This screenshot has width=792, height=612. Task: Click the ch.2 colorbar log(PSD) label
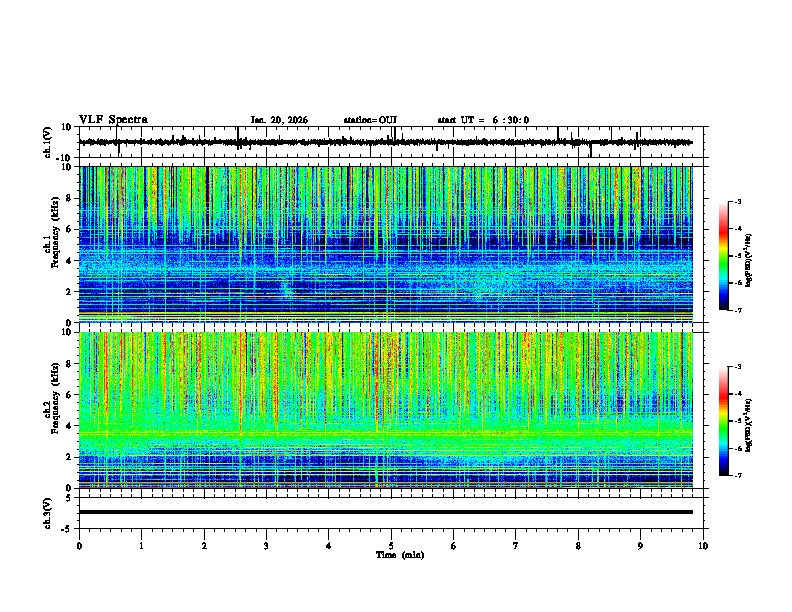(748, 425)
